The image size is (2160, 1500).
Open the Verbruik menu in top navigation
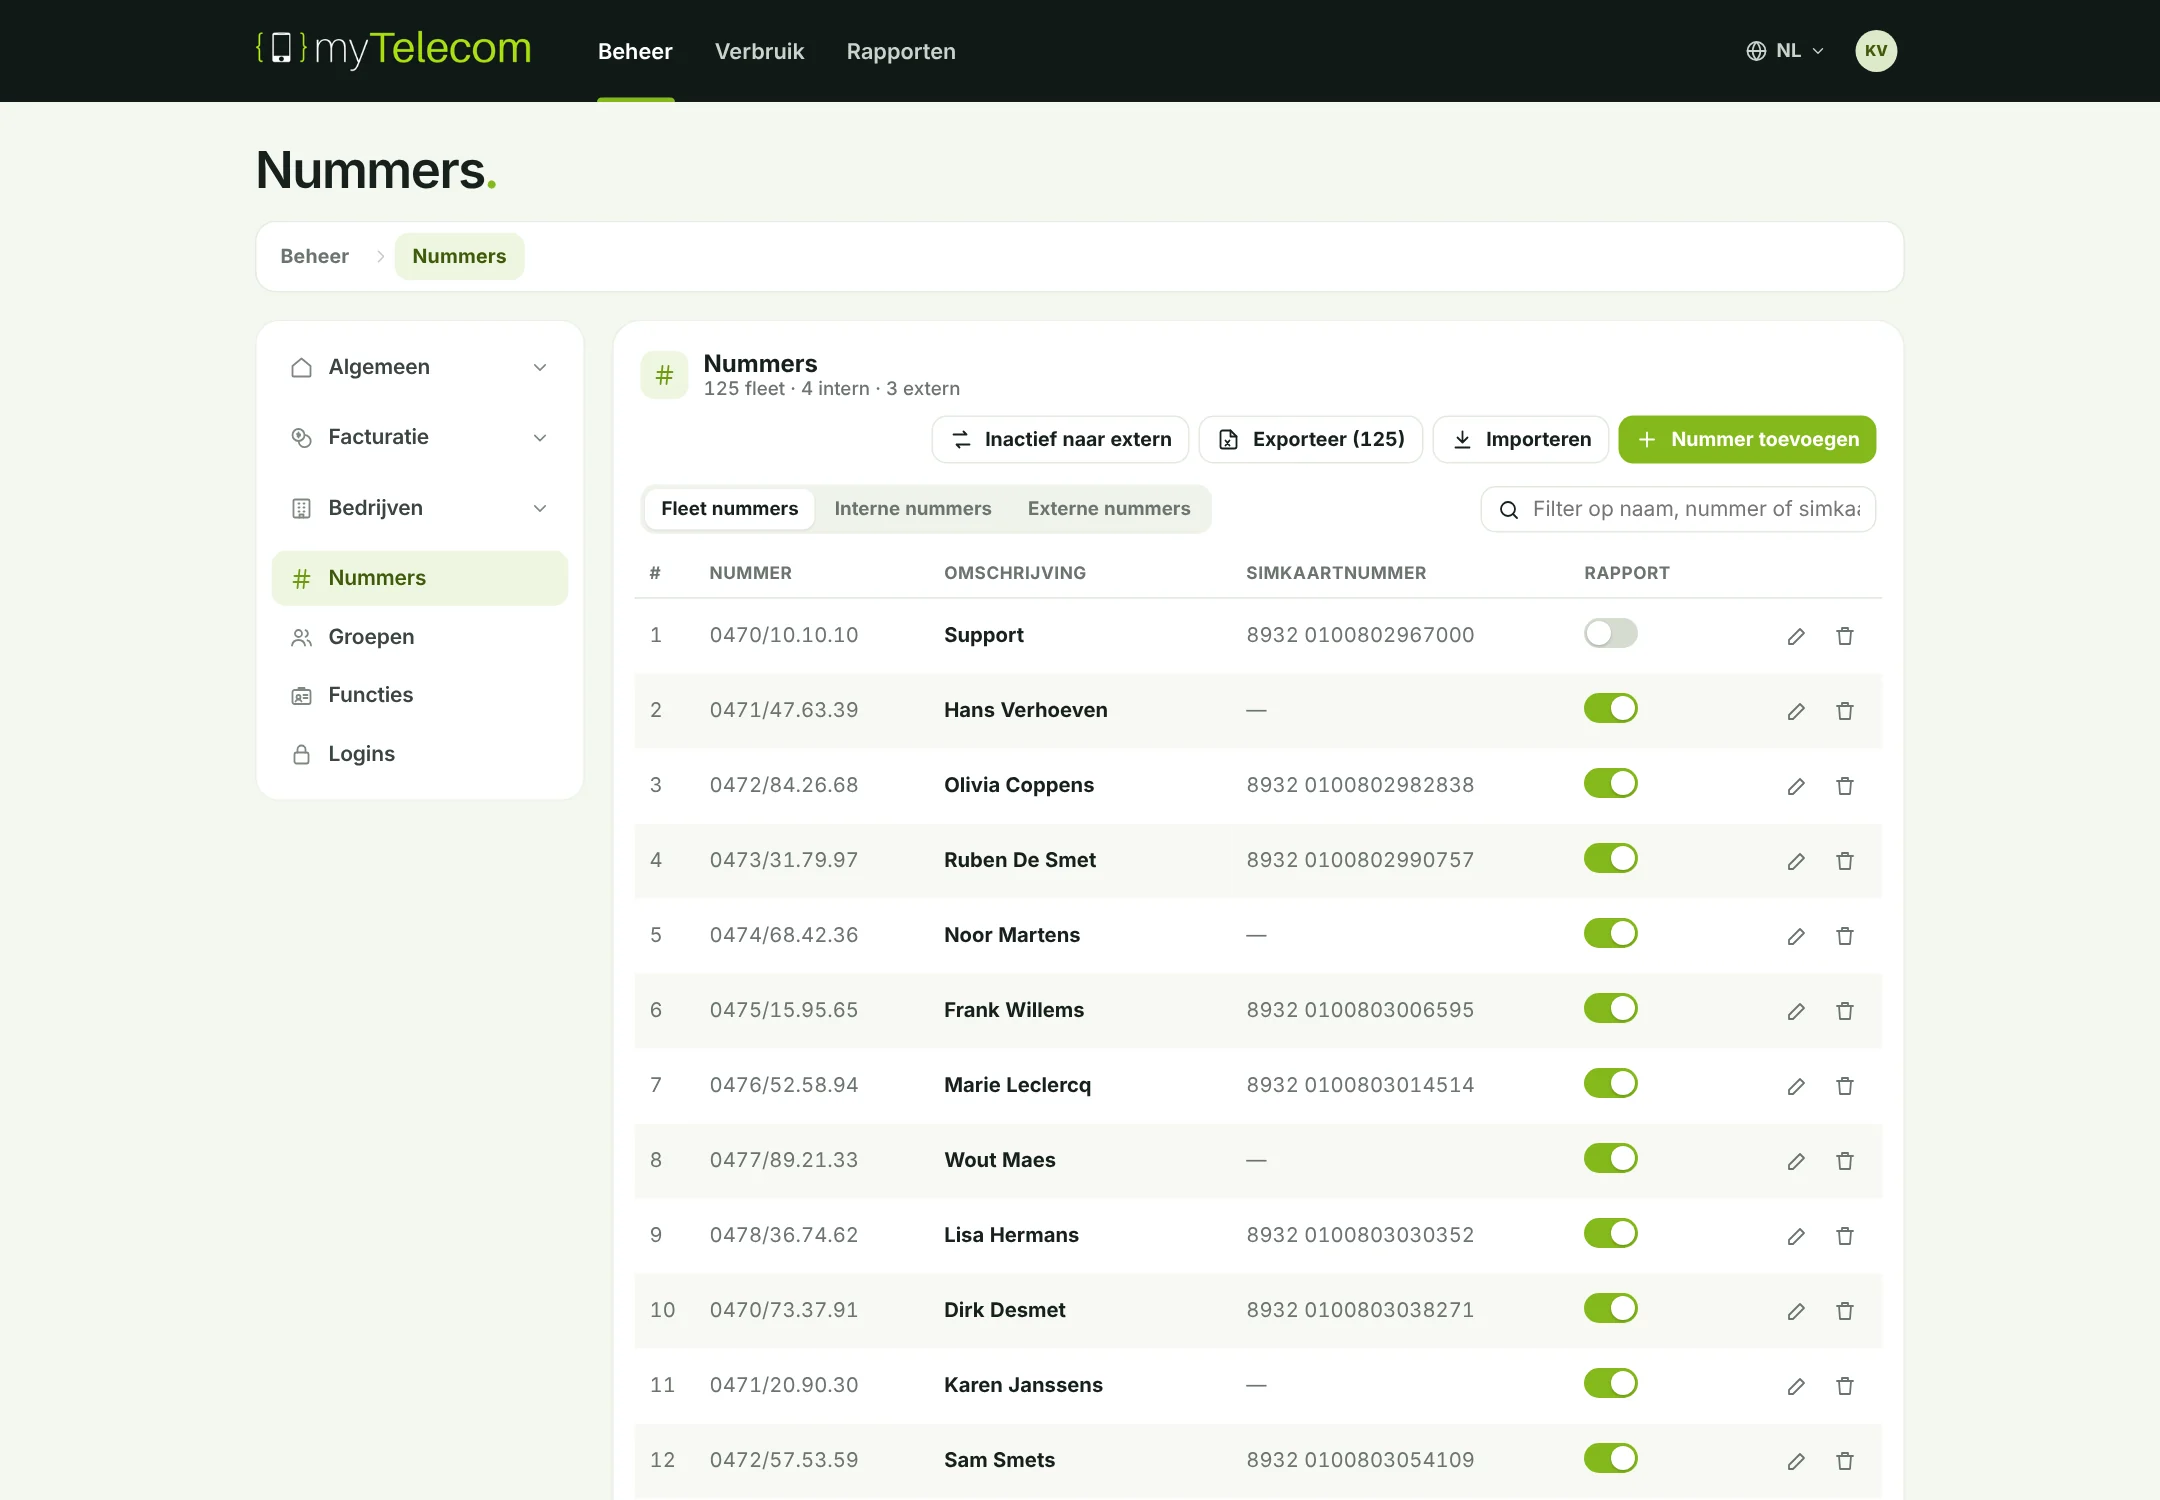coord(759,51)
